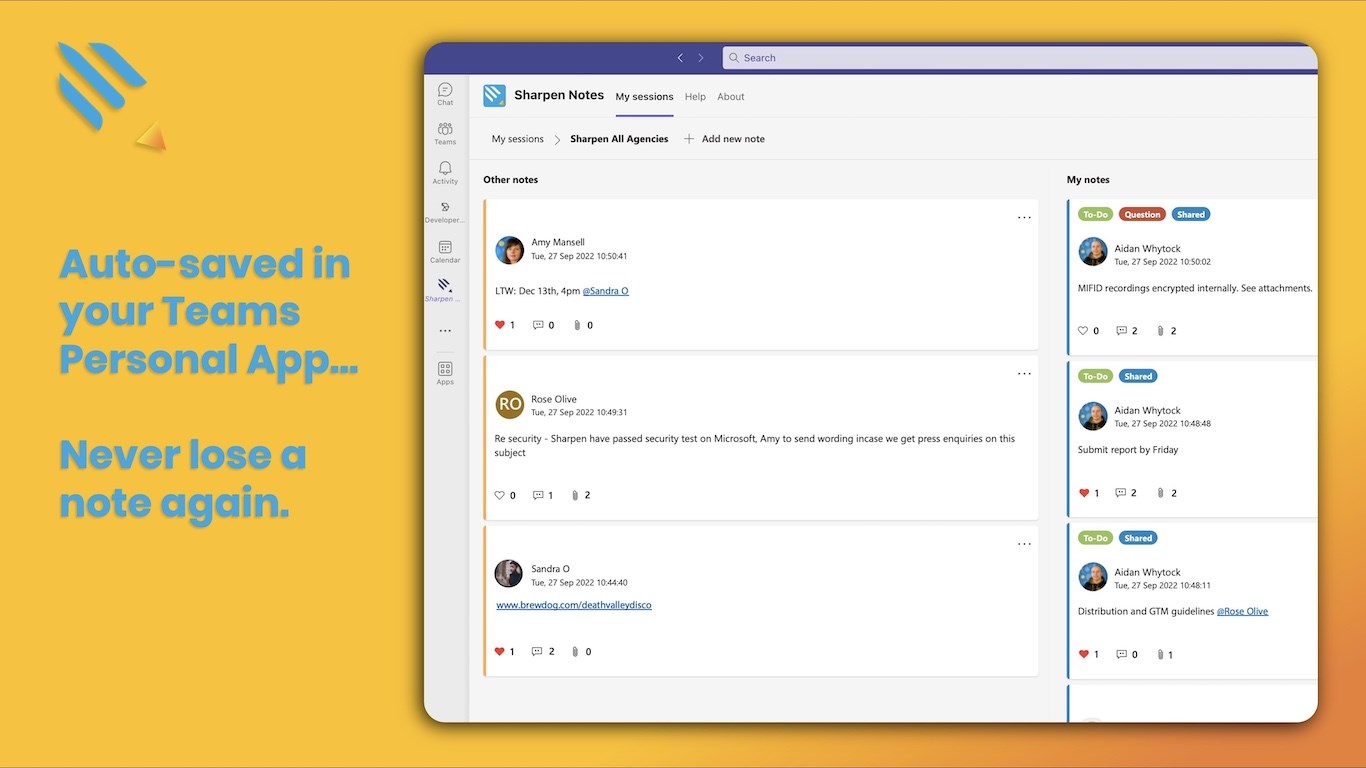Go forward with the title bar arrow
Screen dimensions: 1366x768
pyautogui.click(x=701, y=58)
